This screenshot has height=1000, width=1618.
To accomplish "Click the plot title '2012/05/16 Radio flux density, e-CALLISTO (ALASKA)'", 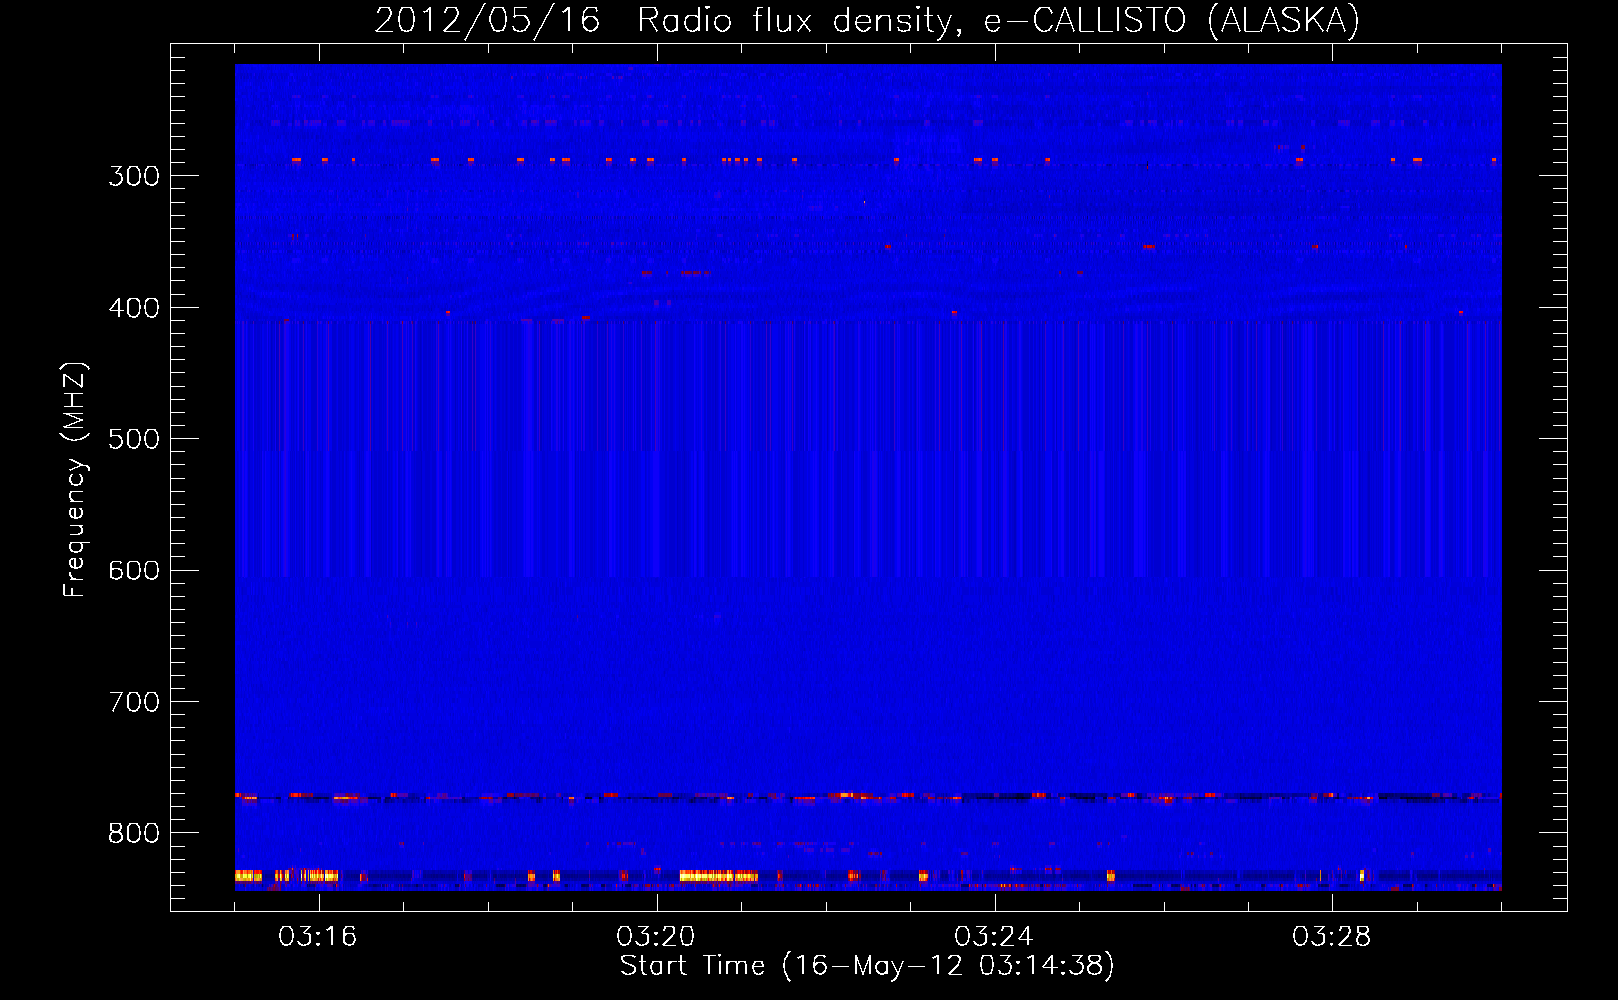I will pyautogui.click(x=867, y=20).
